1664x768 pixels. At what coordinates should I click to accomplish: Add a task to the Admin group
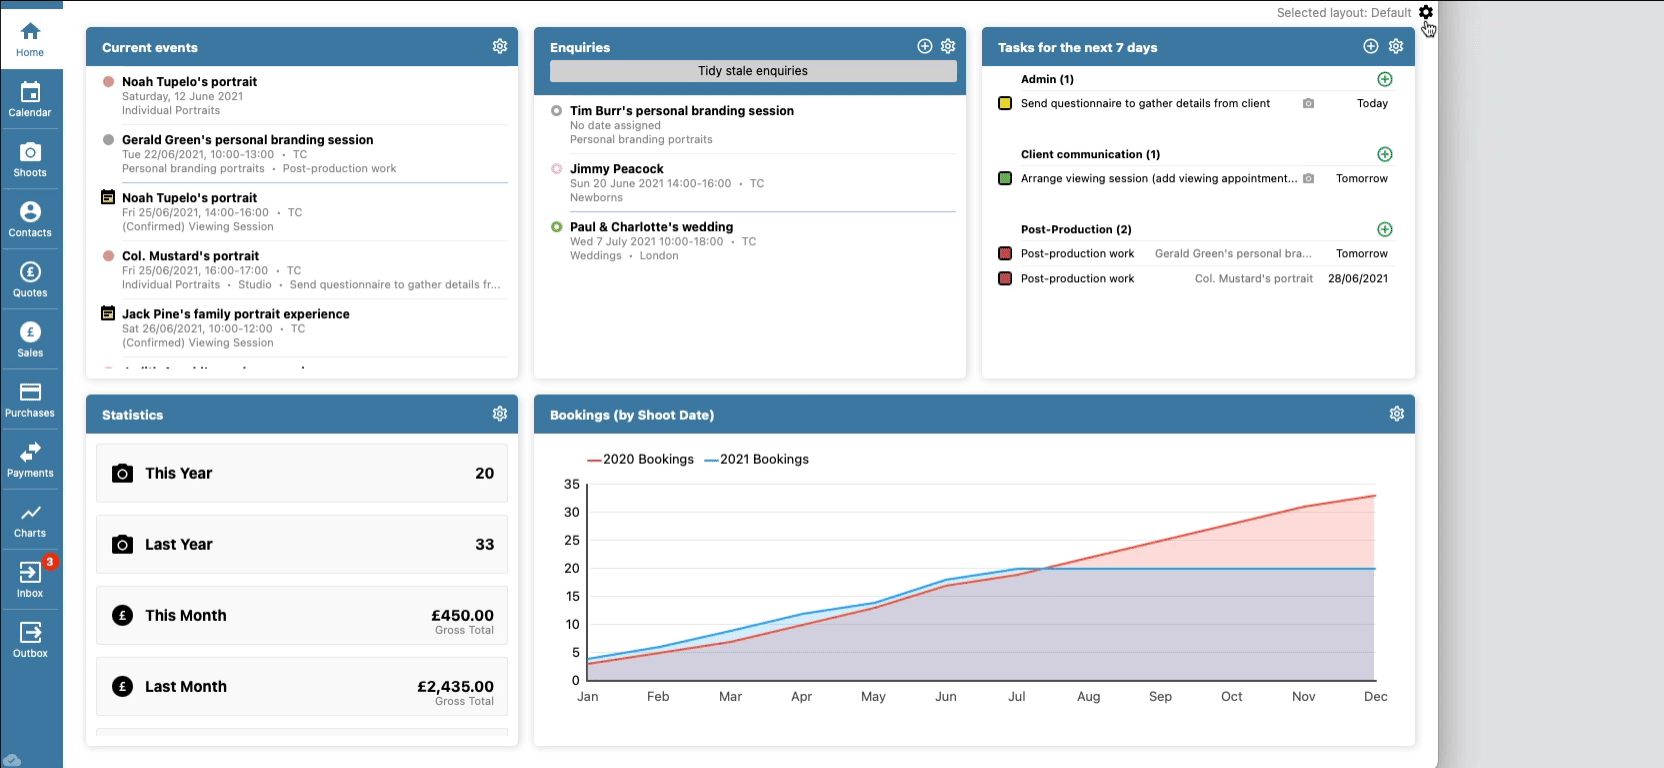(1385, 80)
